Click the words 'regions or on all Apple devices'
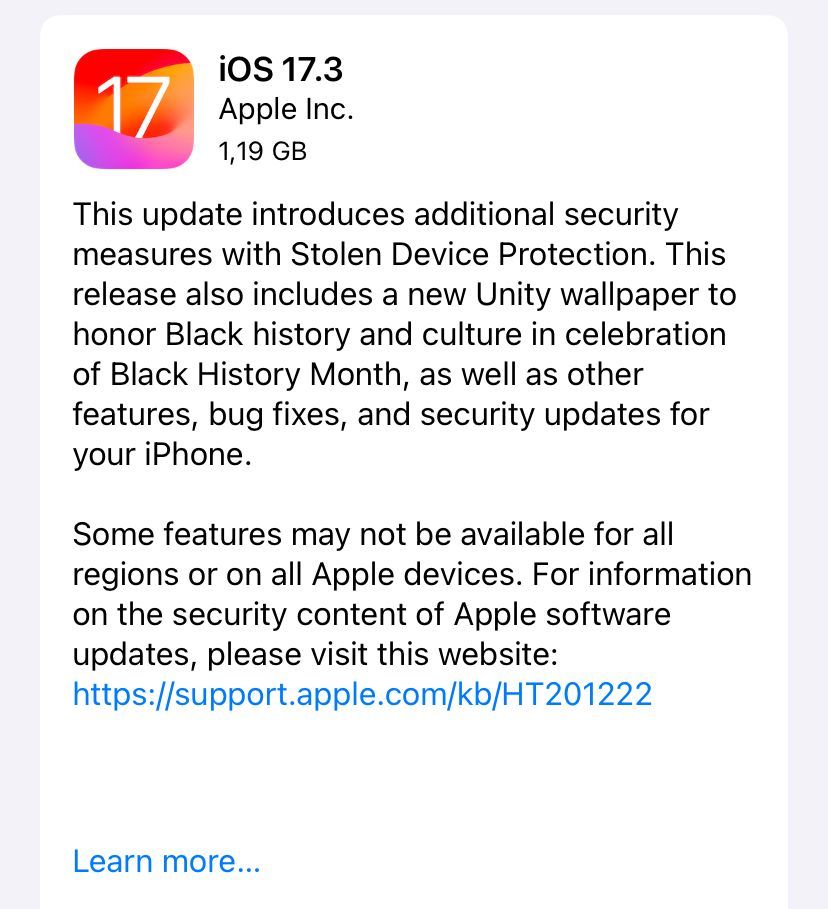Image resolution: width=828 pixels, height=909 pixels. click(293, 575)
